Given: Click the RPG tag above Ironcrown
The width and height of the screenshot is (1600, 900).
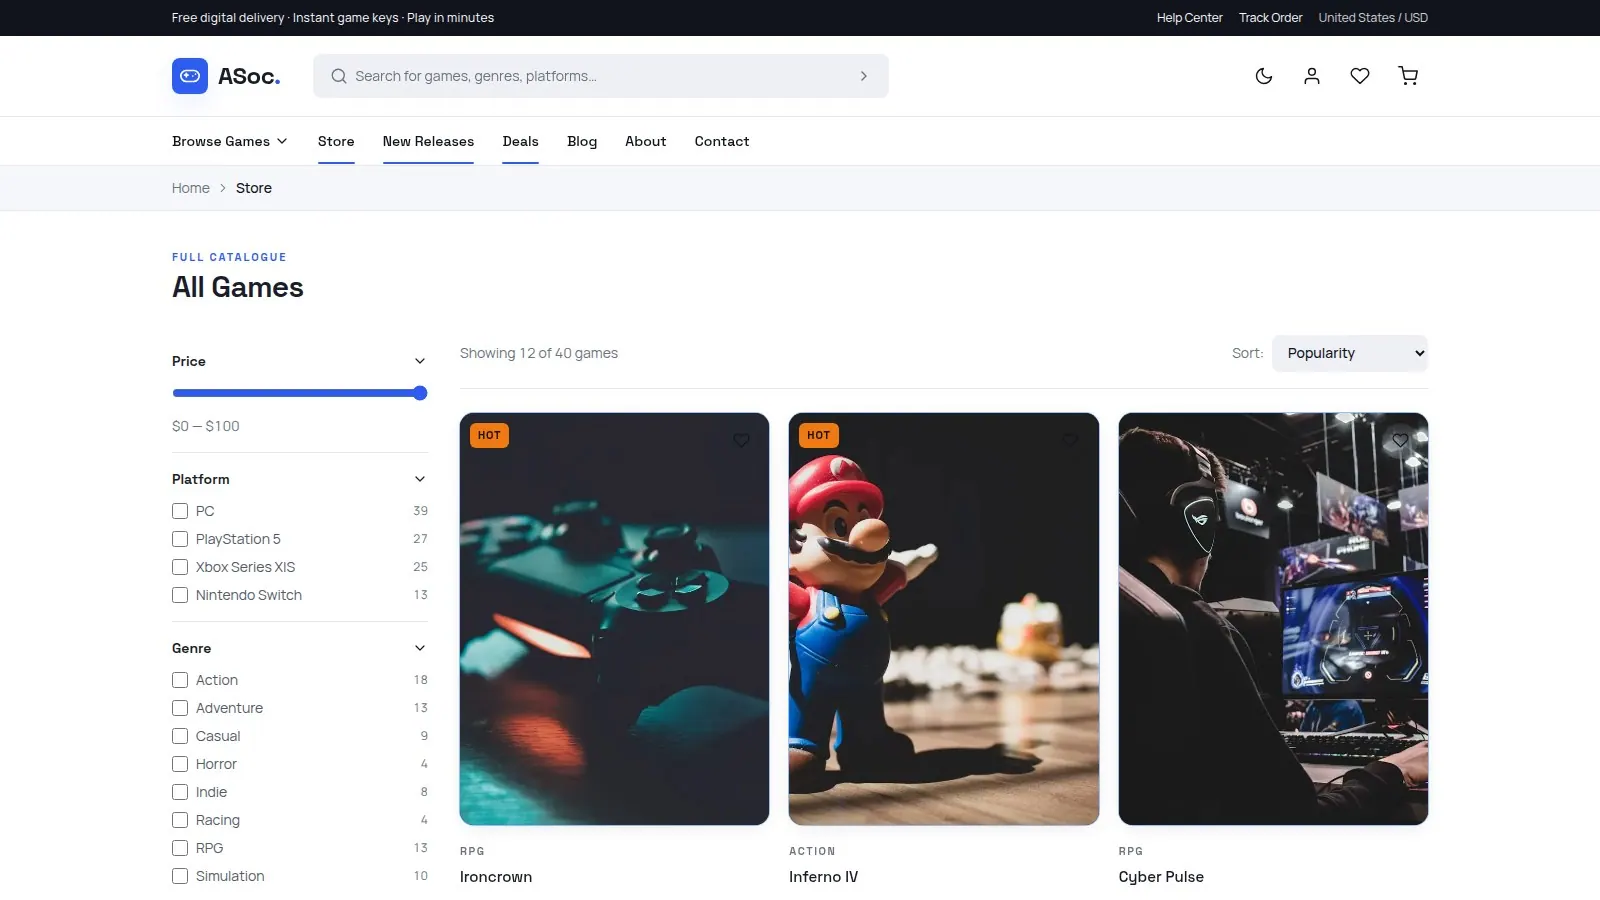Looking at the screenshot, I should pos(472,851).
